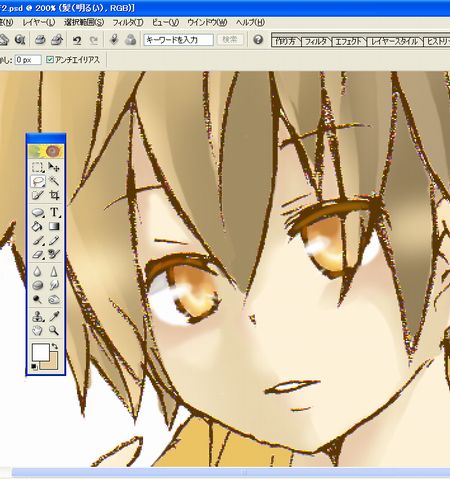Click the Step Backward undo arrow
The image size is (450, 479).
tap(77, 40)
